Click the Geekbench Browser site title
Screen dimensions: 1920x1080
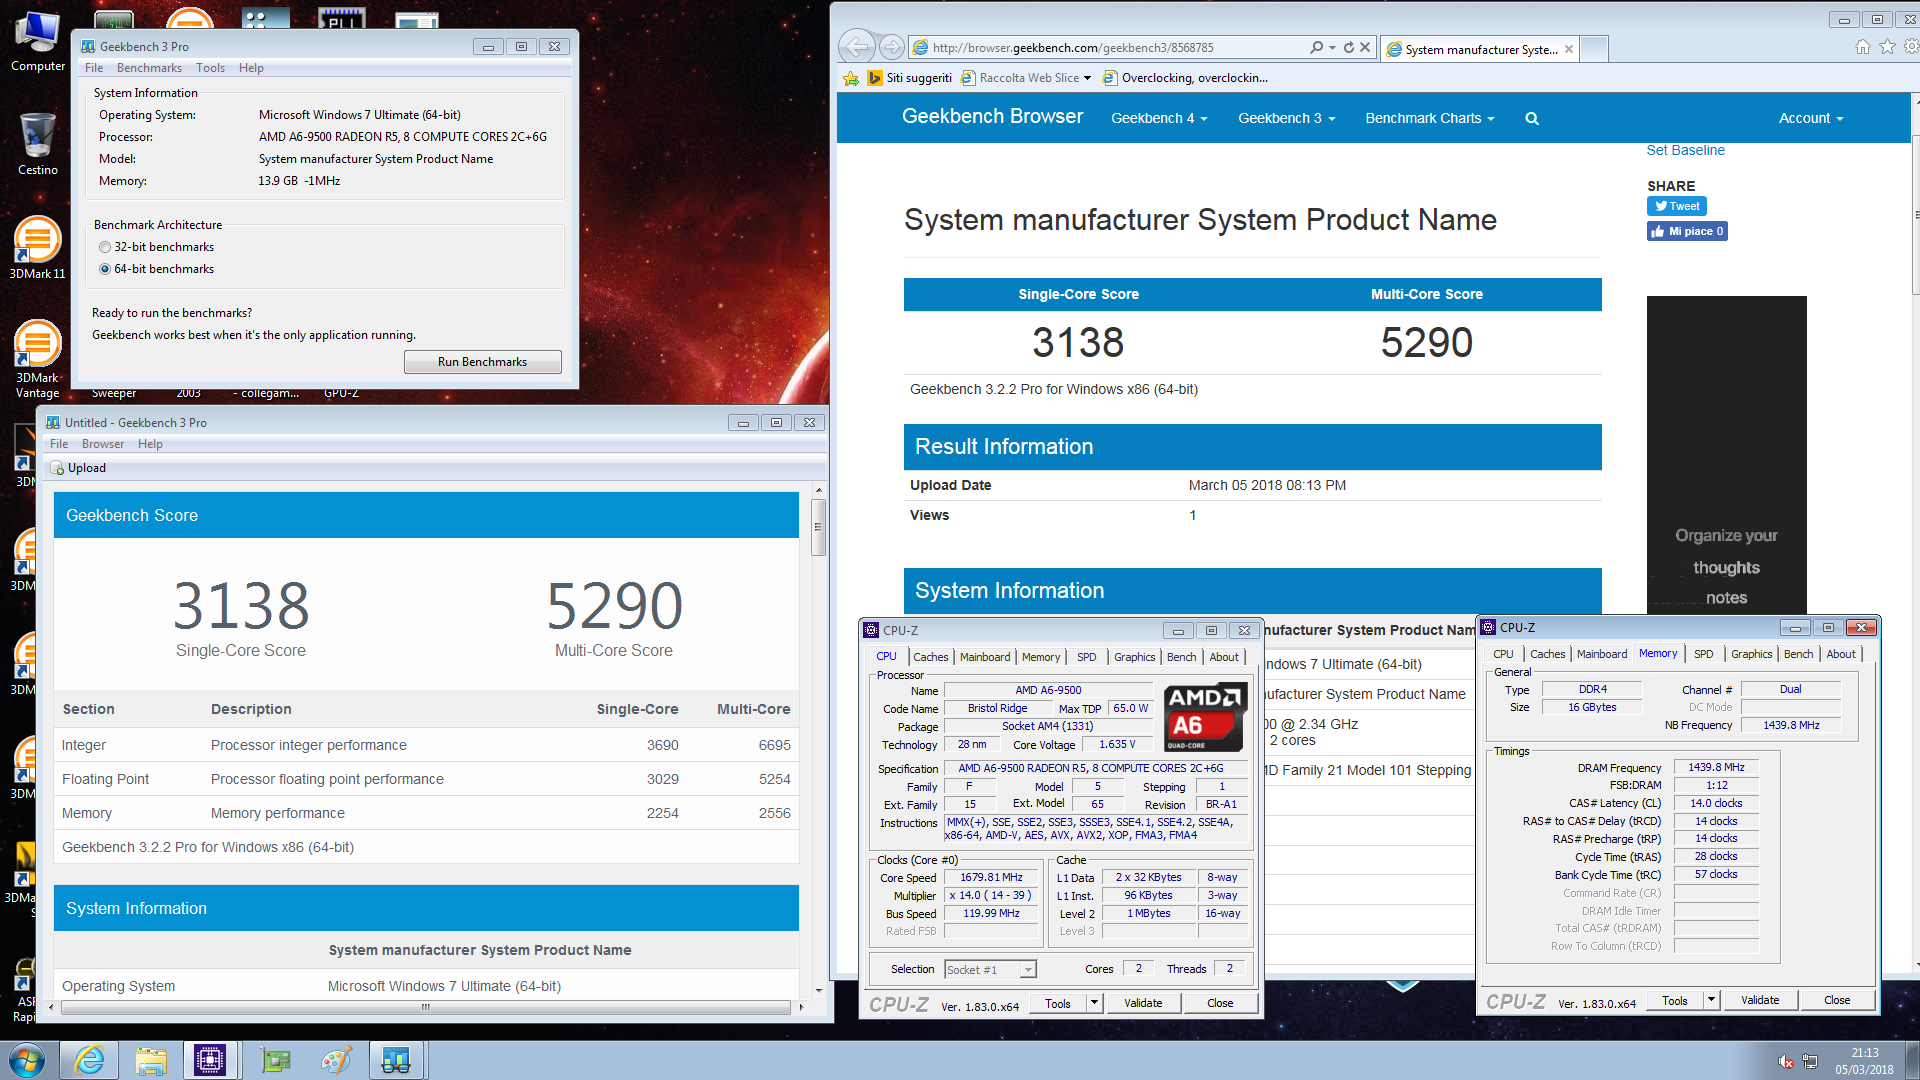tap(992, 117)
